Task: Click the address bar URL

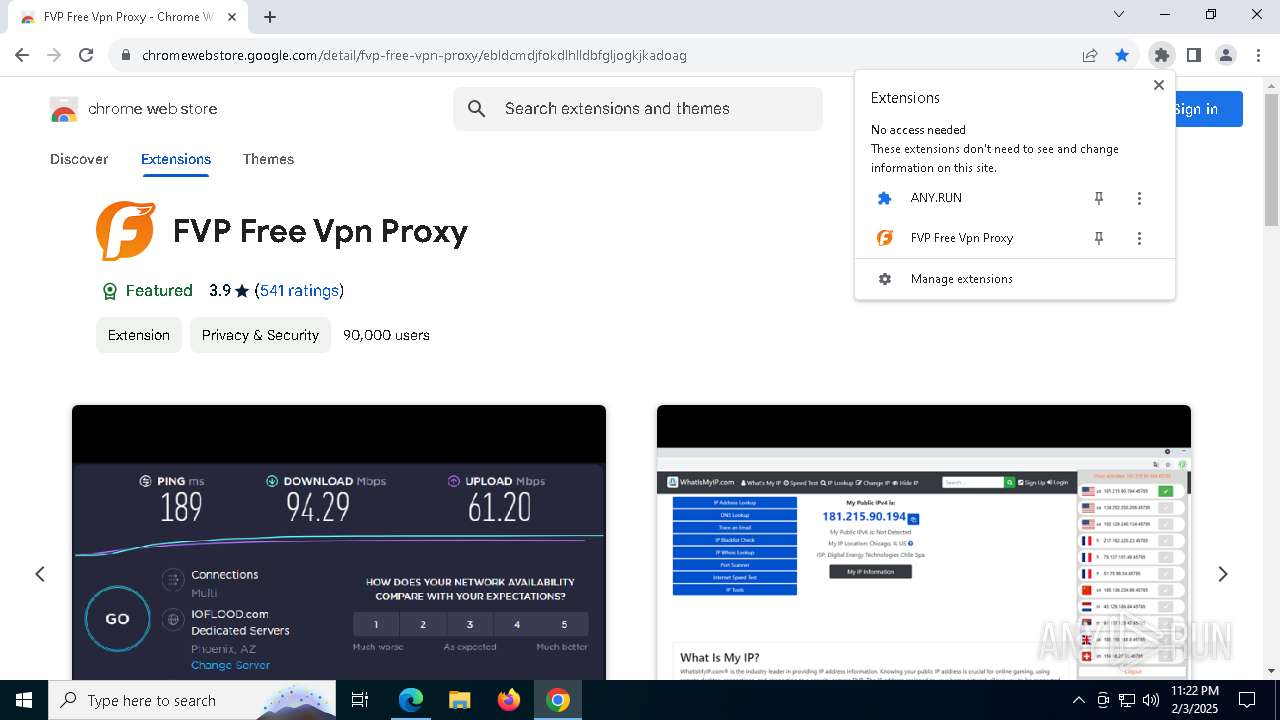Action: pos(414,55)
